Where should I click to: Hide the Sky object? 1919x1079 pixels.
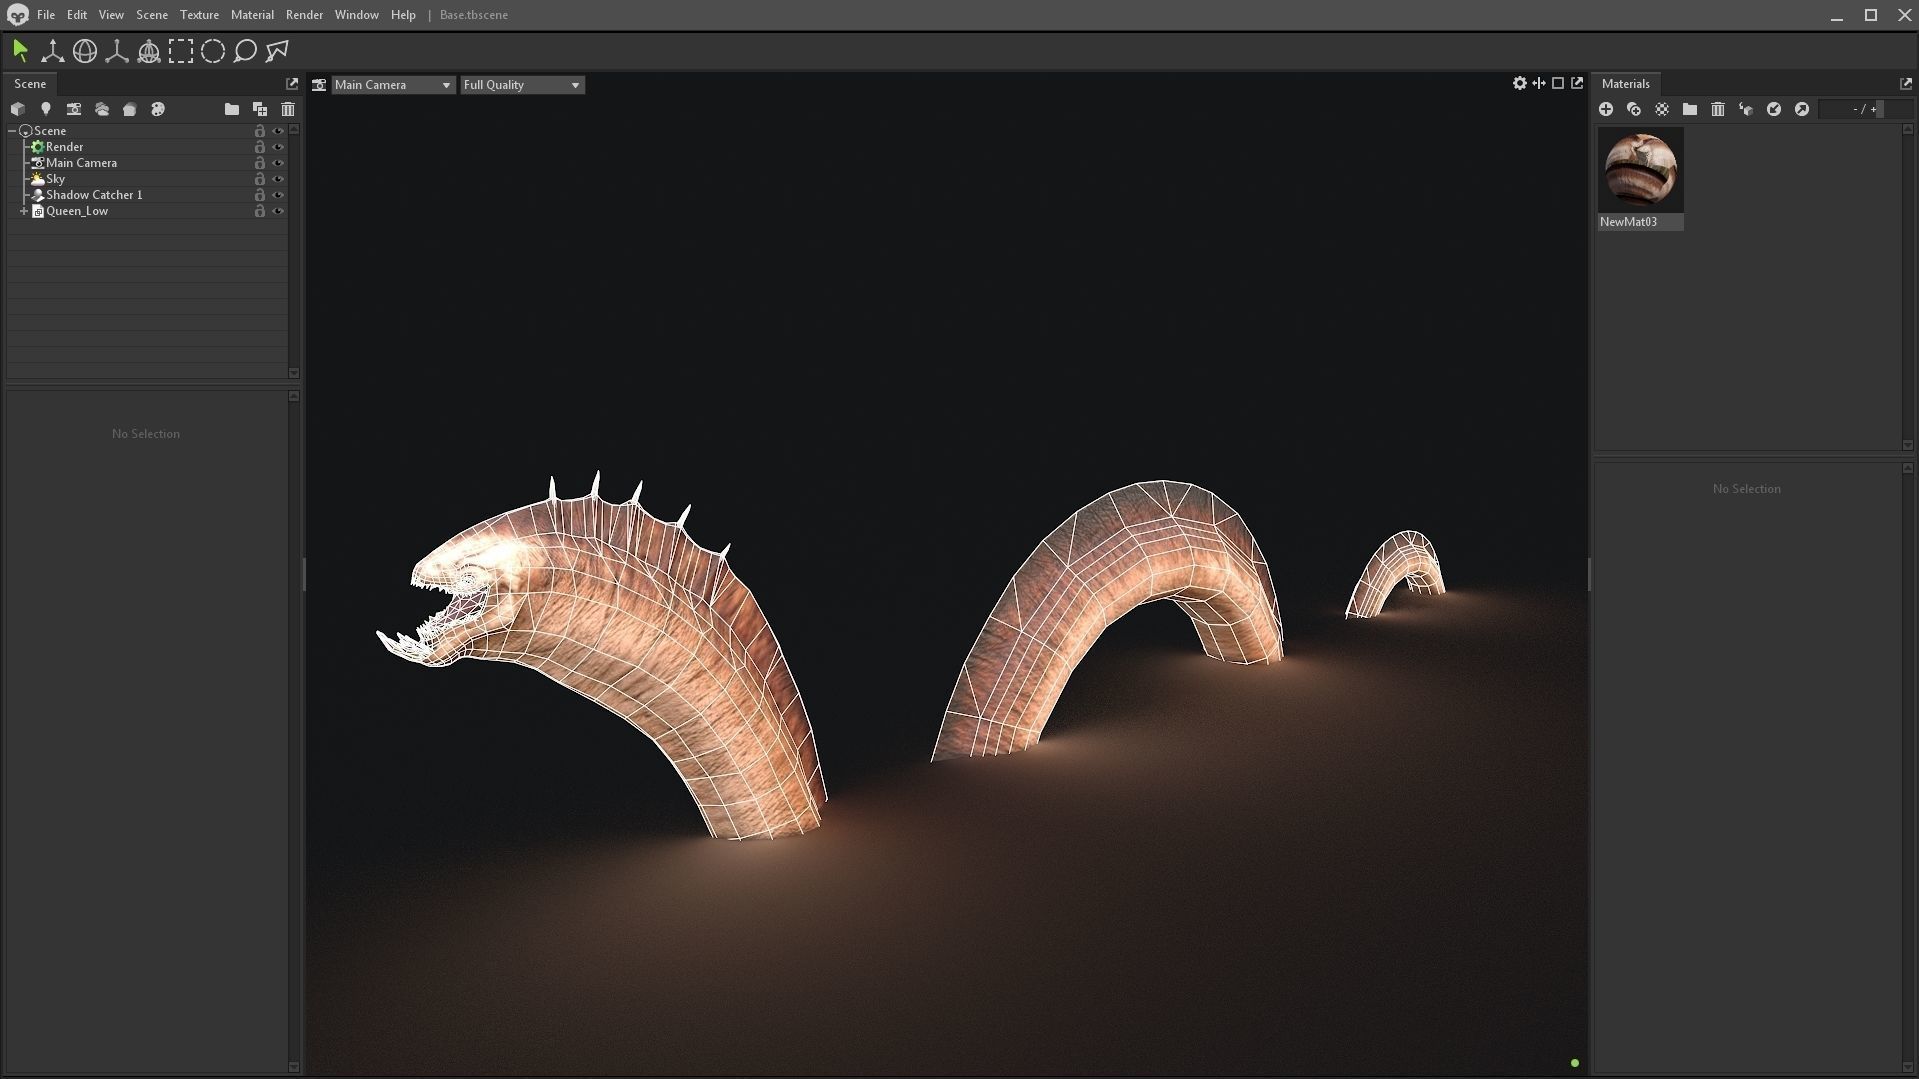(278, 179)
